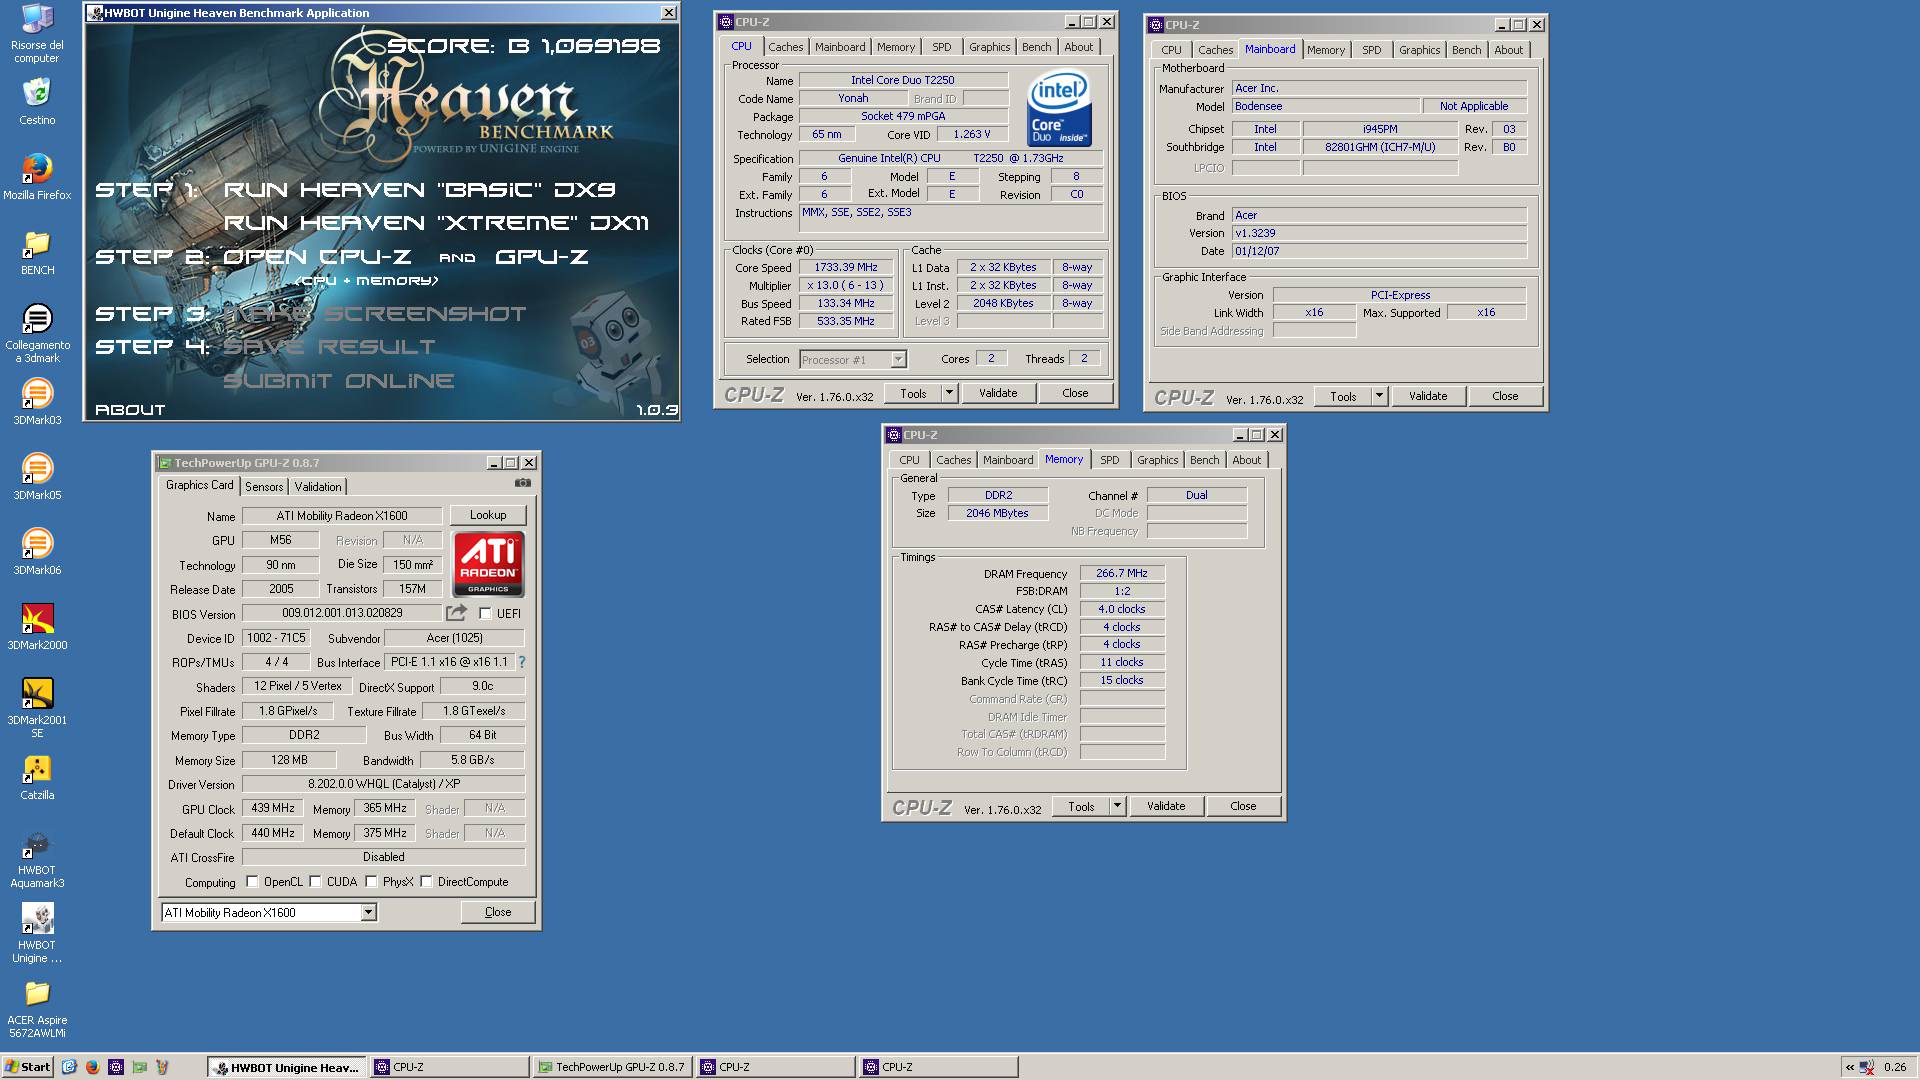Click the Intel Core Duo logo
This screenshot has width=1920, height=1080.
(x=1059, y=108)
